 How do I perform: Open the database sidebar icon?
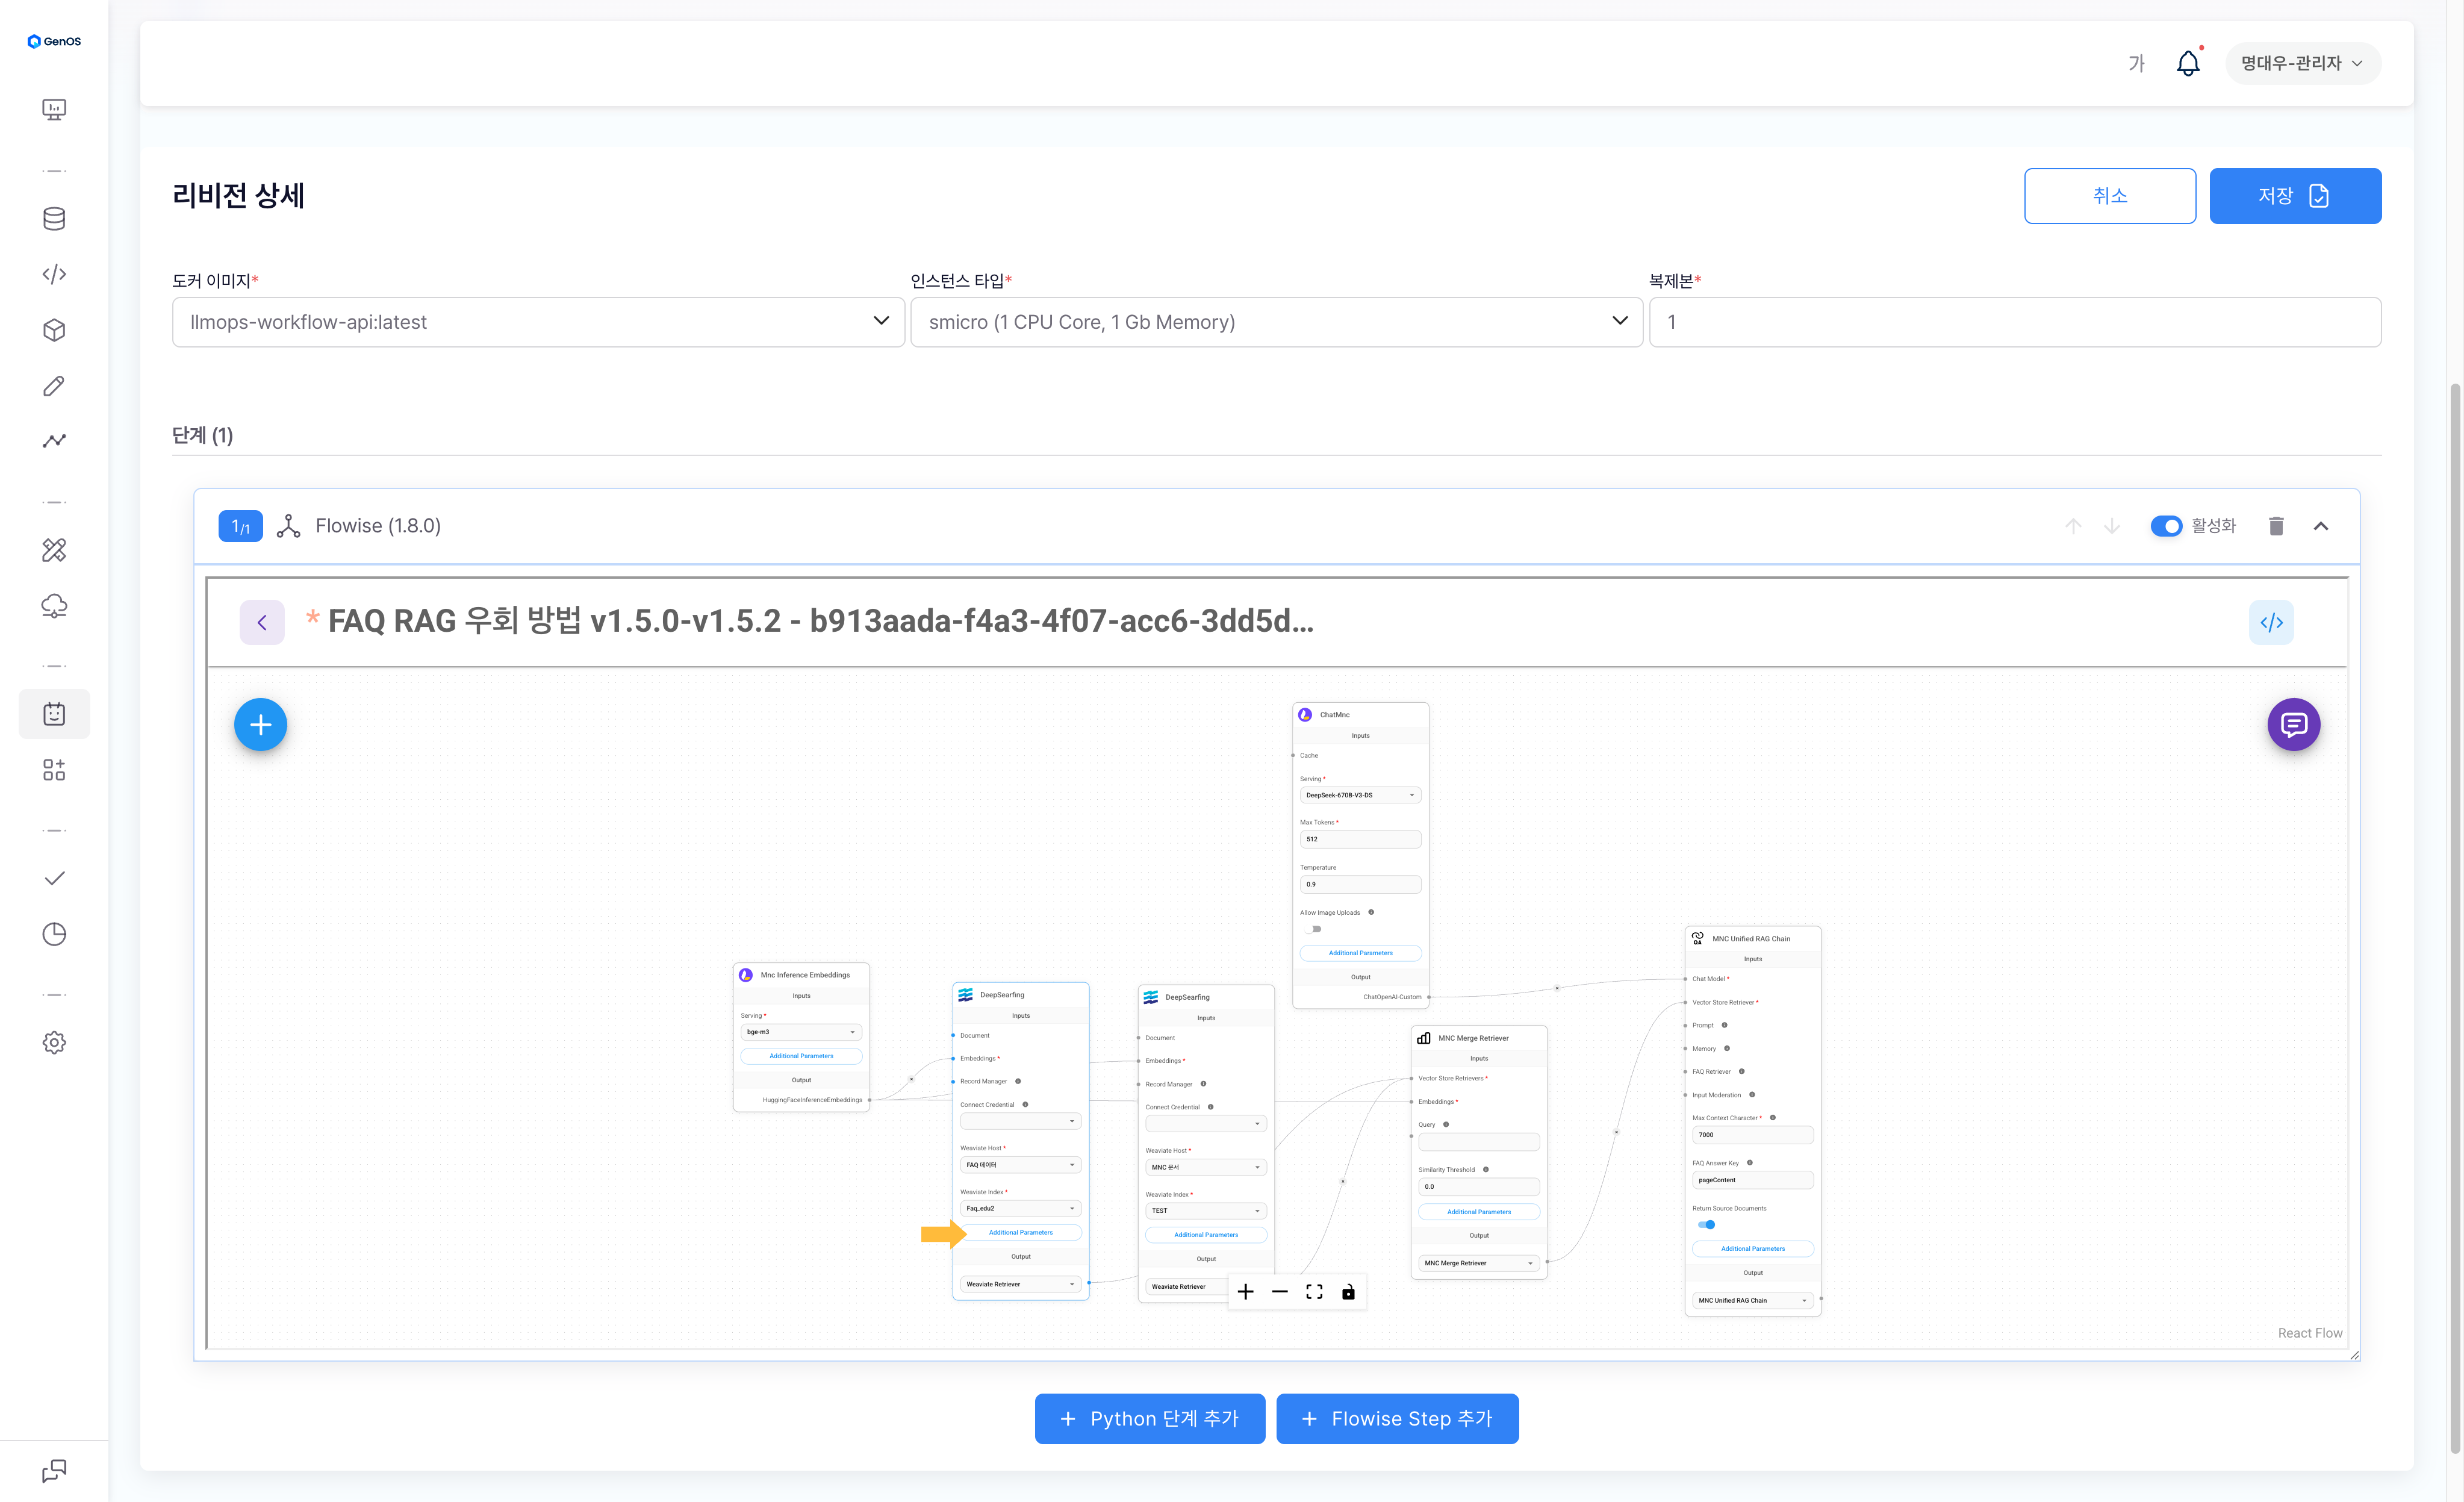[54, 219]
